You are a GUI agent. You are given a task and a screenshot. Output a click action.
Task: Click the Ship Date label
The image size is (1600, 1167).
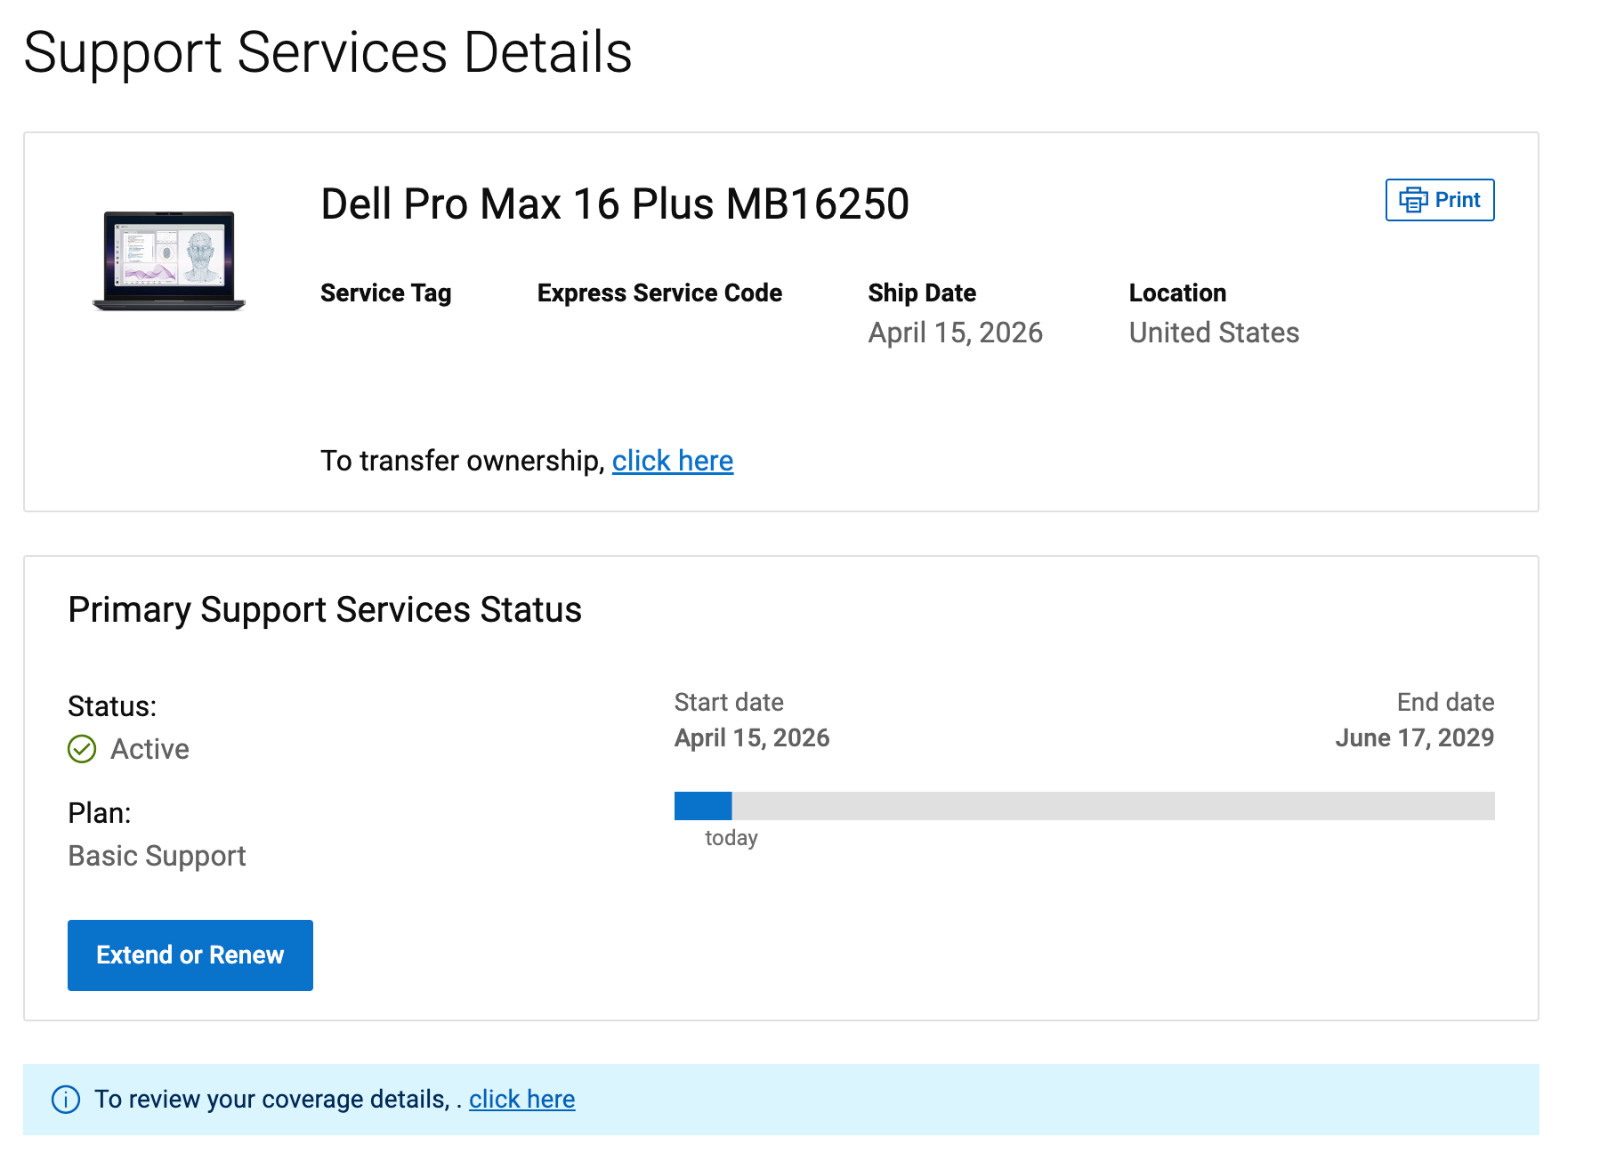point(922,293)
